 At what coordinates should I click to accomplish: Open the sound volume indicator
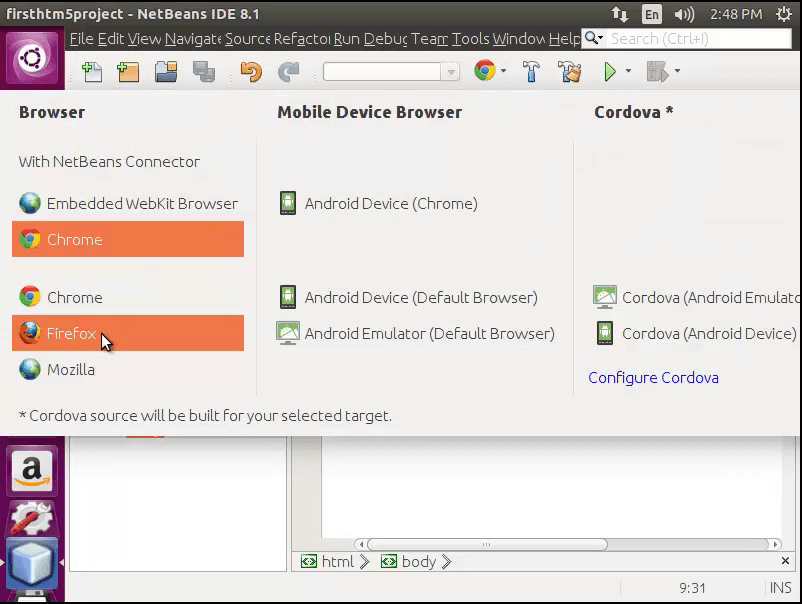tap(684, 14)
